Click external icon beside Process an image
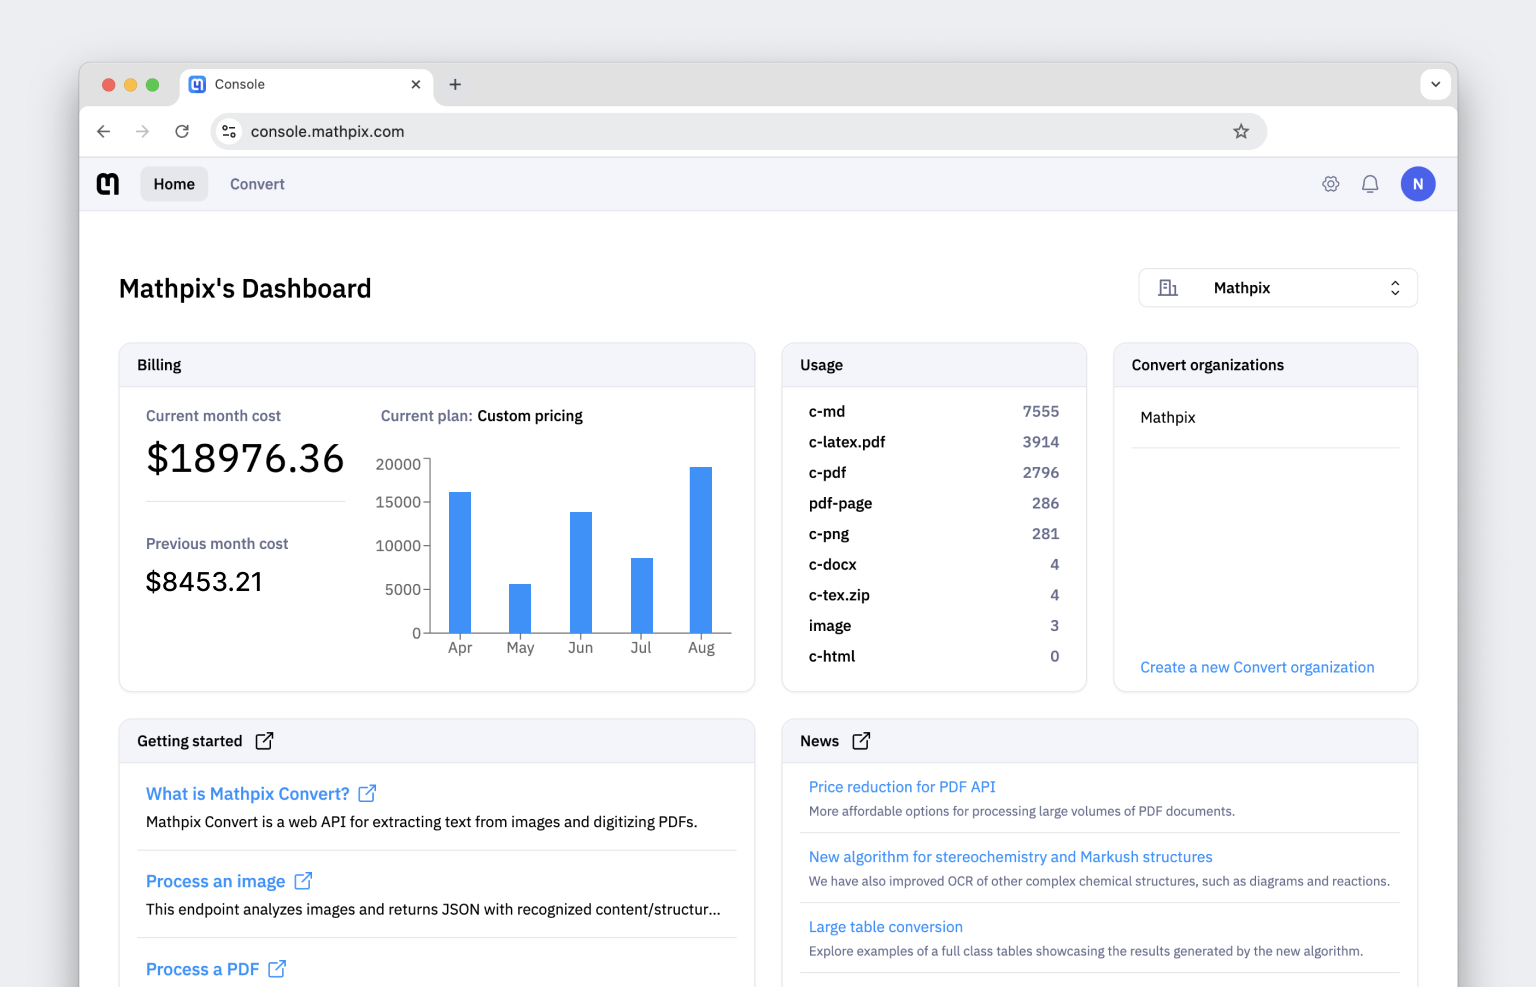Screen dimensions: 1536x987 [303, 881]
